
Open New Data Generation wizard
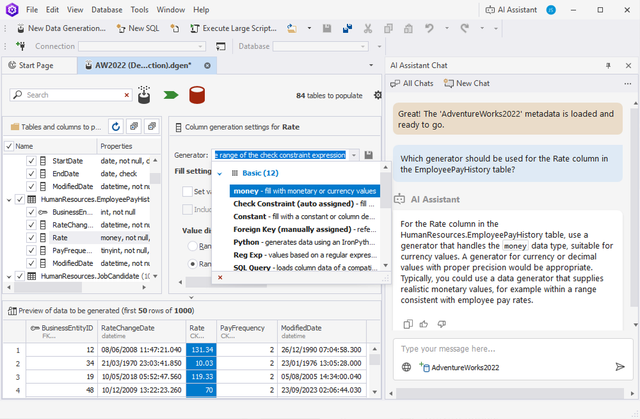click(61, 28)
